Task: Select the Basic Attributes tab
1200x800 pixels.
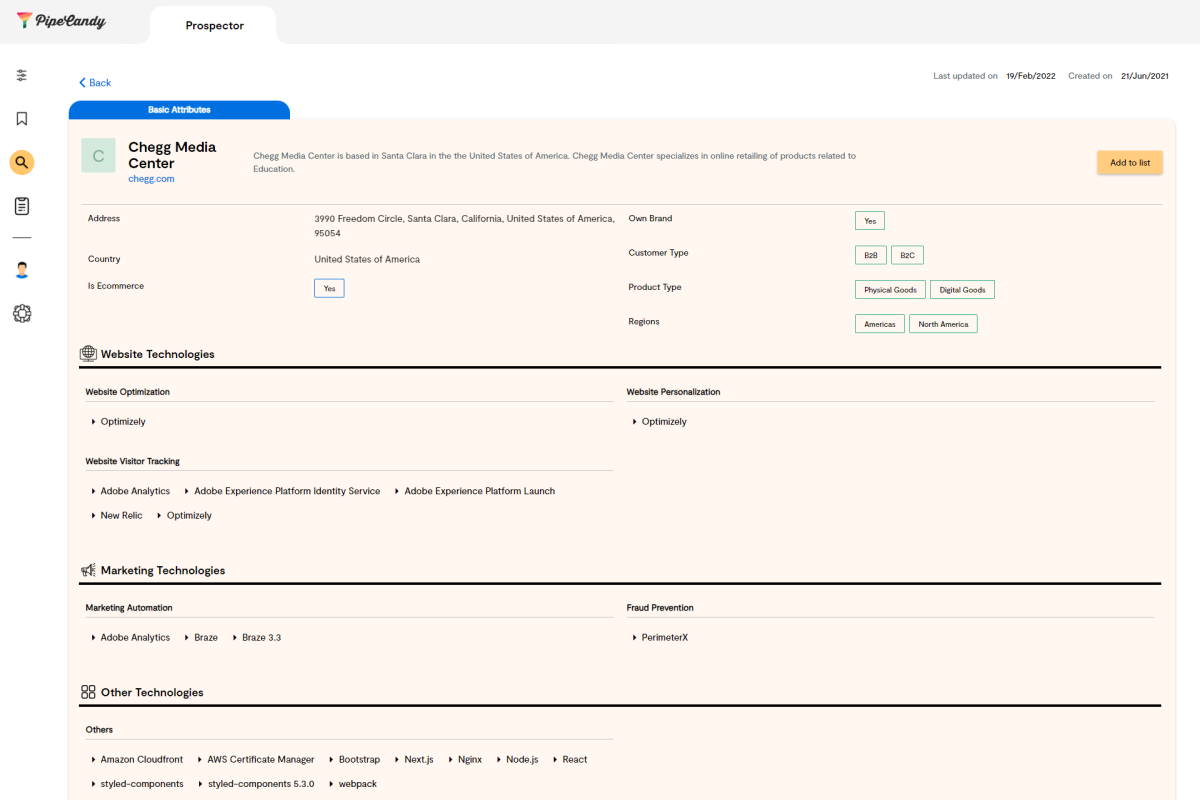Action: (x=179, y=110)
